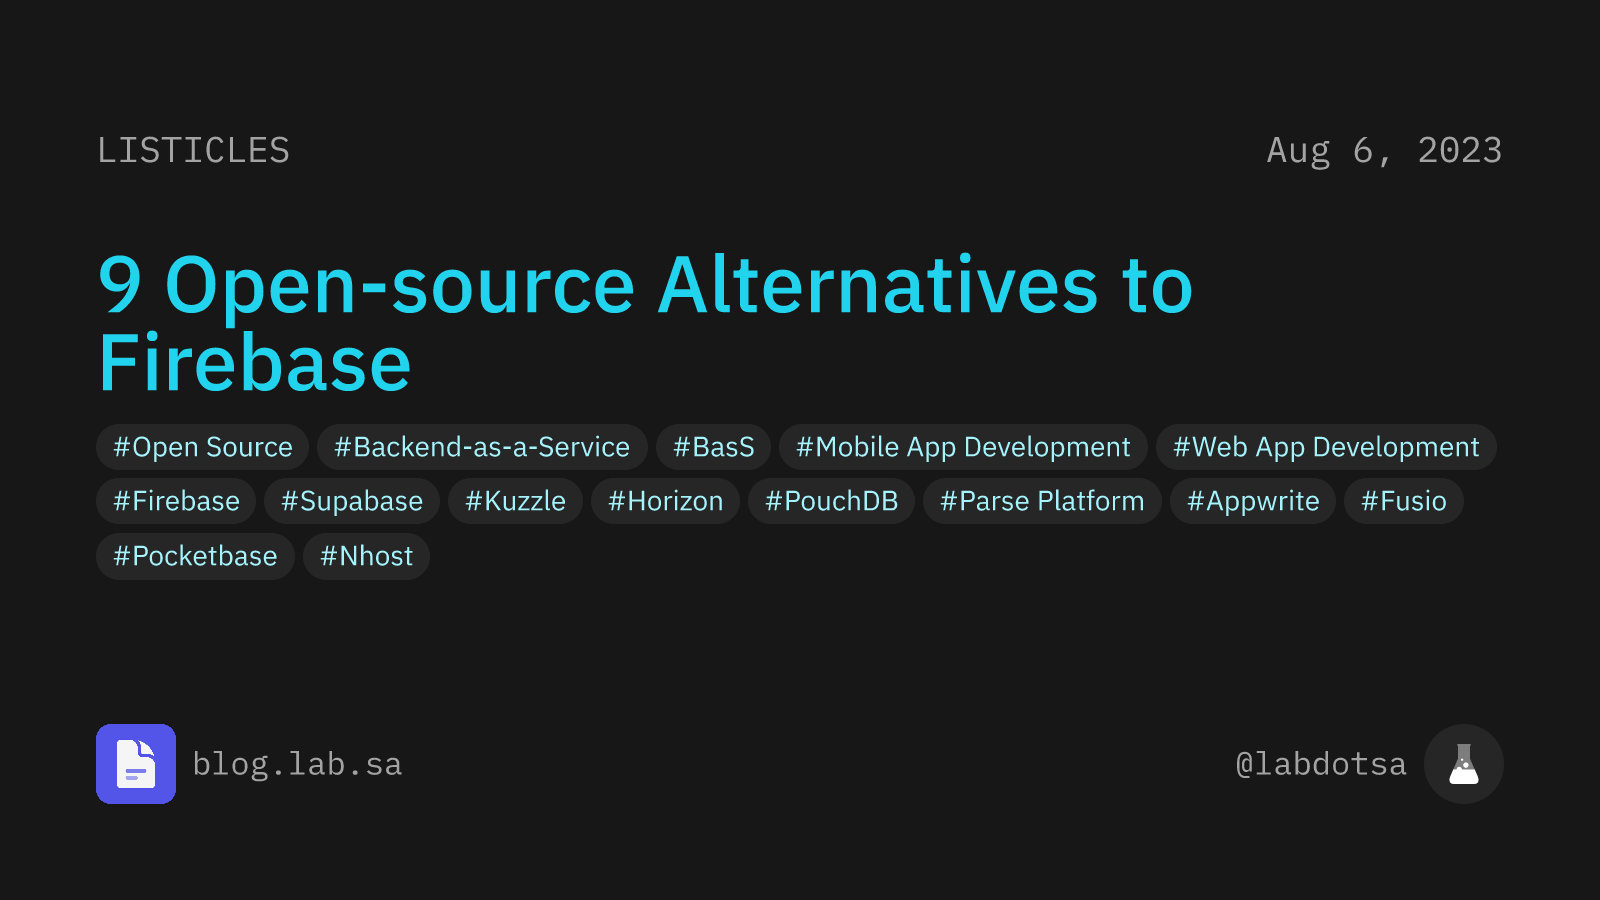Select the date Aug 6, 2023

[x=1385, y=150]
